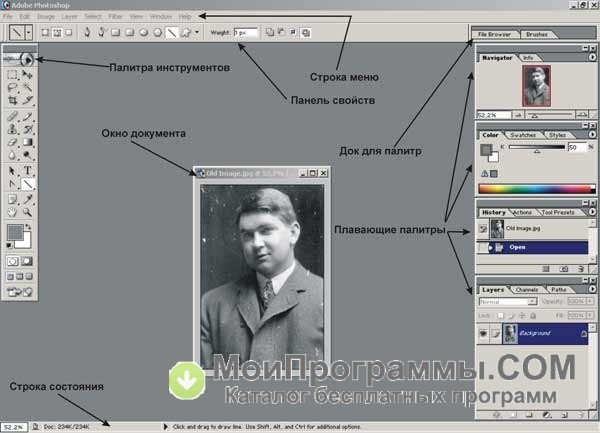Image resolution: width=600 pixels, height=433 pixels.
Task: Select the Magic Wand tool
Action: pos(27,88)
